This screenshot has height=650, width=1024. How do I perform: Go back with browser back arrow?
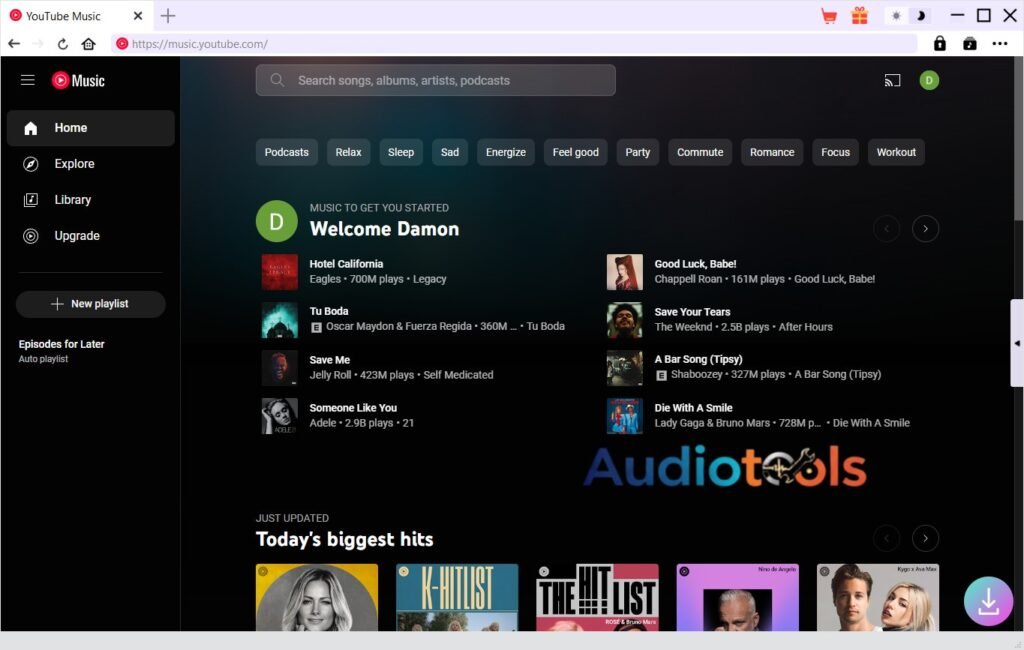[14, 44]
